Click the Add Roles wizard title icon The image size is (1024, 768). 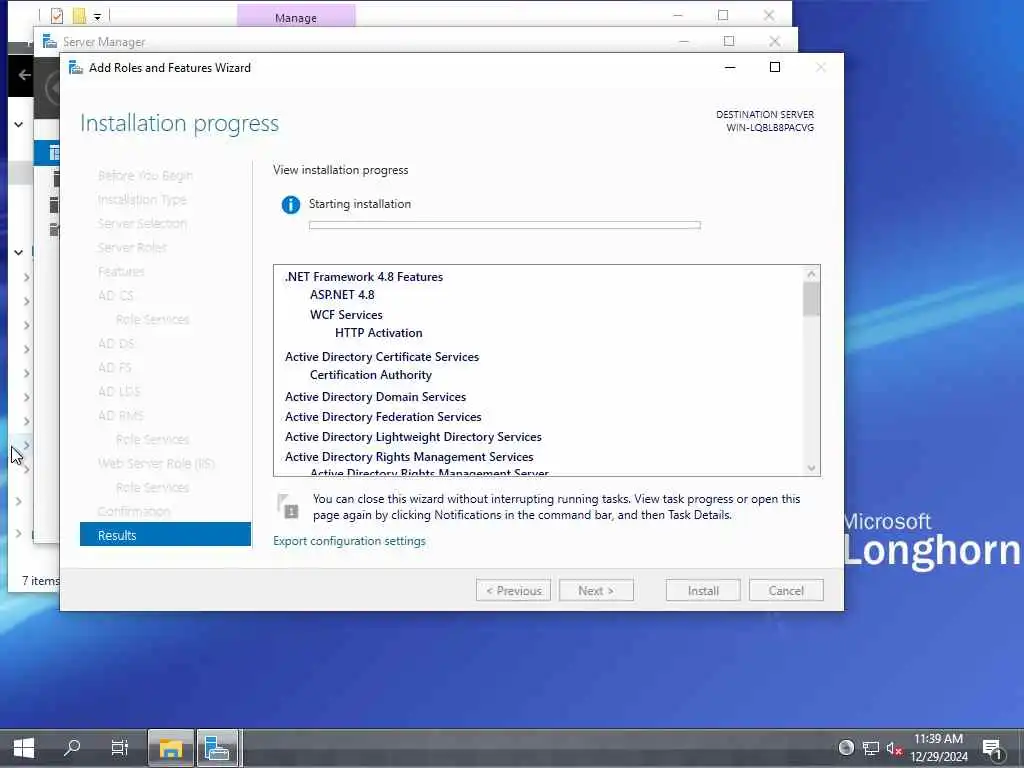point(76,67)
